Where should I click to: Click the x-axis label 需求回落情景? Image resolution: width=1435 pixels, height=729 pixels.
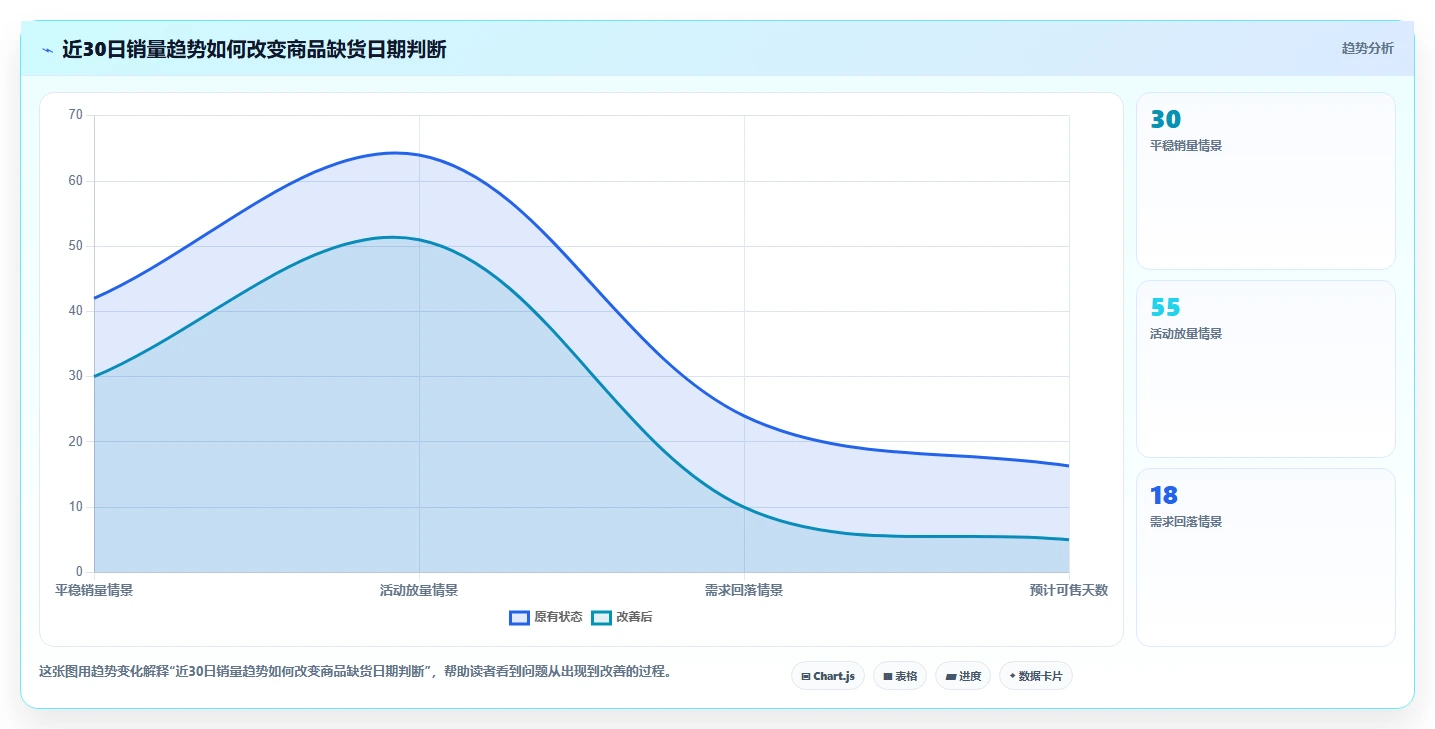(744, 590)
